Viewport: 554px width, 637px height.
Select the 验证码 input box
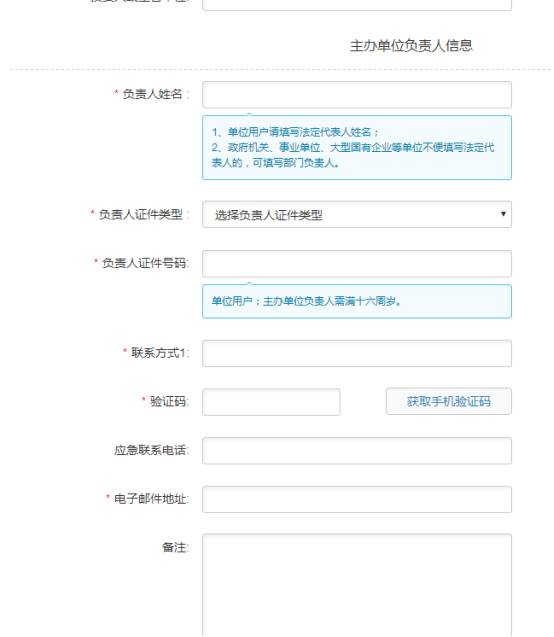tap(271, 402)
